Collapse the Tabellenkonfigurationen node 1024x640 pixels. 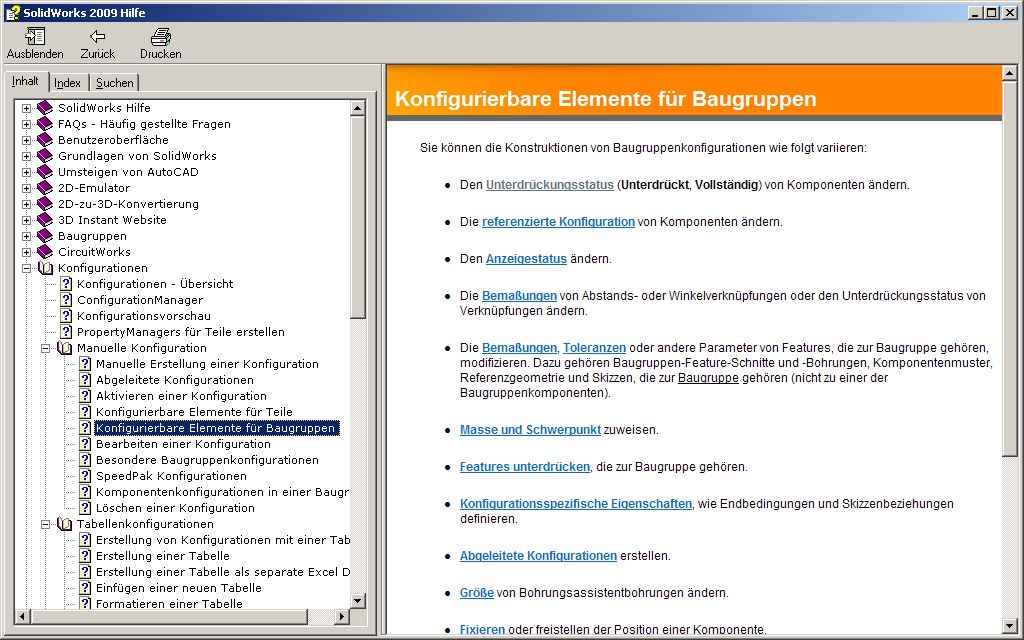[45, 524]
